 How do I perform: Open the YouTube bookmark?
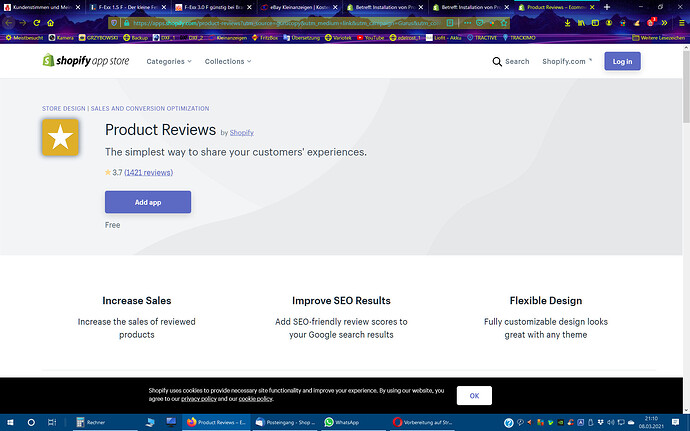[371, 38]
